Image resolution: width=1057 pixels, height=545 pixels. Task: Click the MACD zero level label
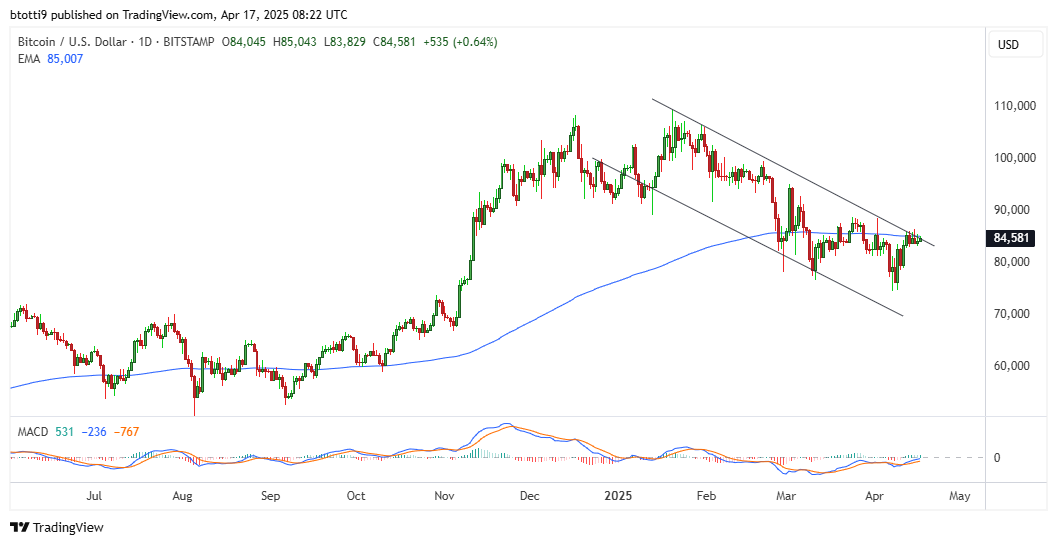tap(996, 458)
